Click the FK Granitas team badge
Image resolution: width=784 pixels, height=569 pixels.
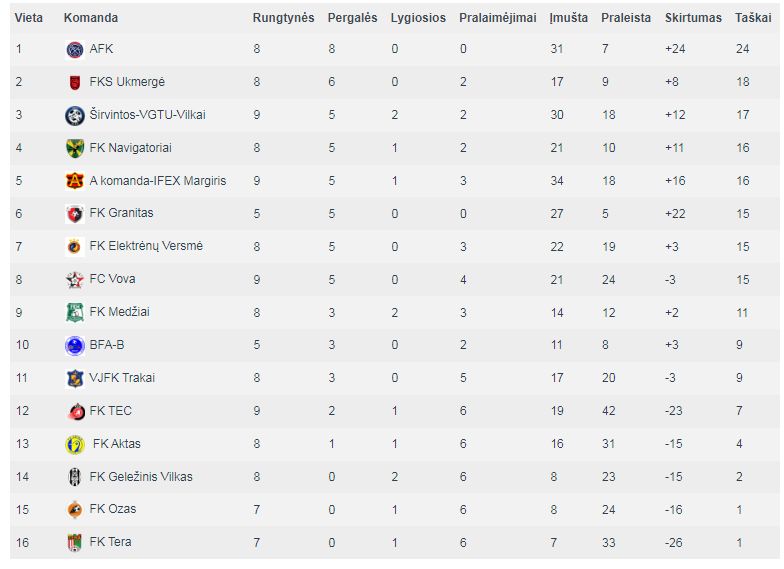(x=74, y=214)
